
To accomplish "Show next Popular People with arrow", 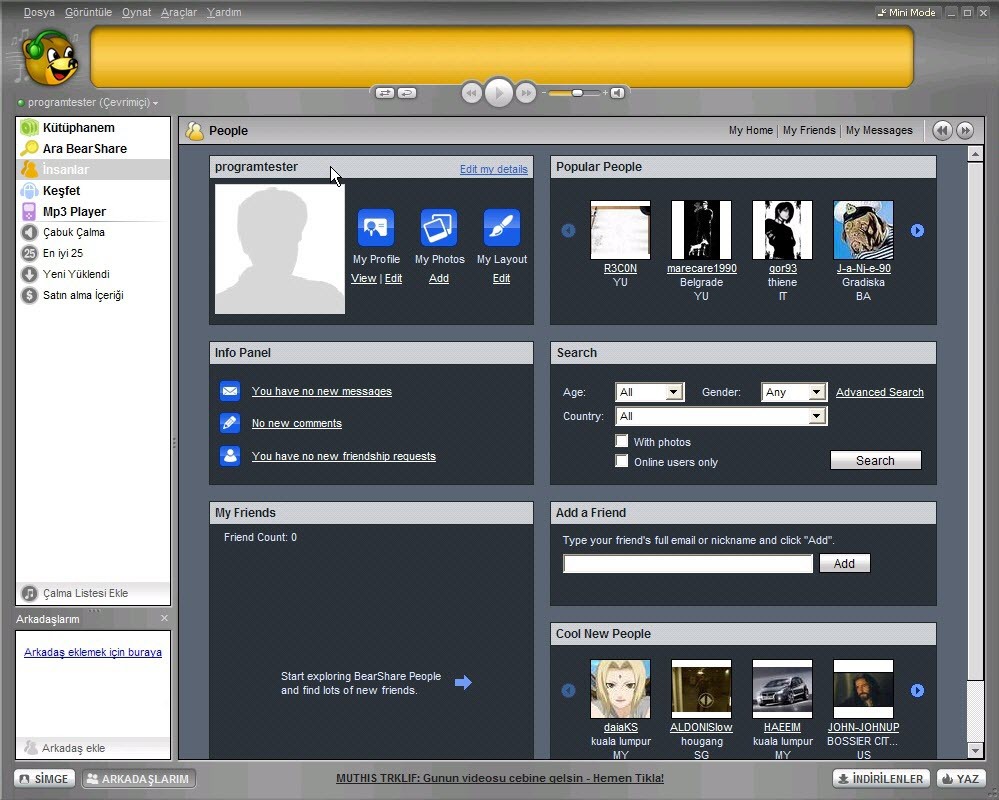I will 917,231.
